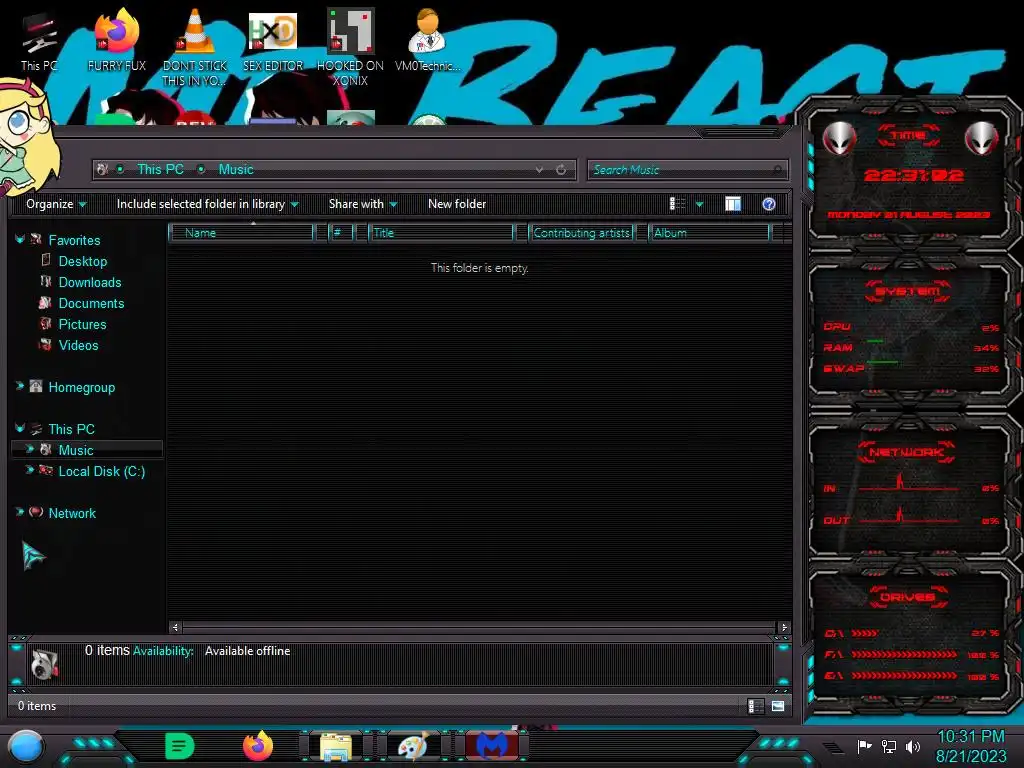Open the Paint palette taskbar icon
Screen dimensions: 1024x768
(x=413, y=746)
